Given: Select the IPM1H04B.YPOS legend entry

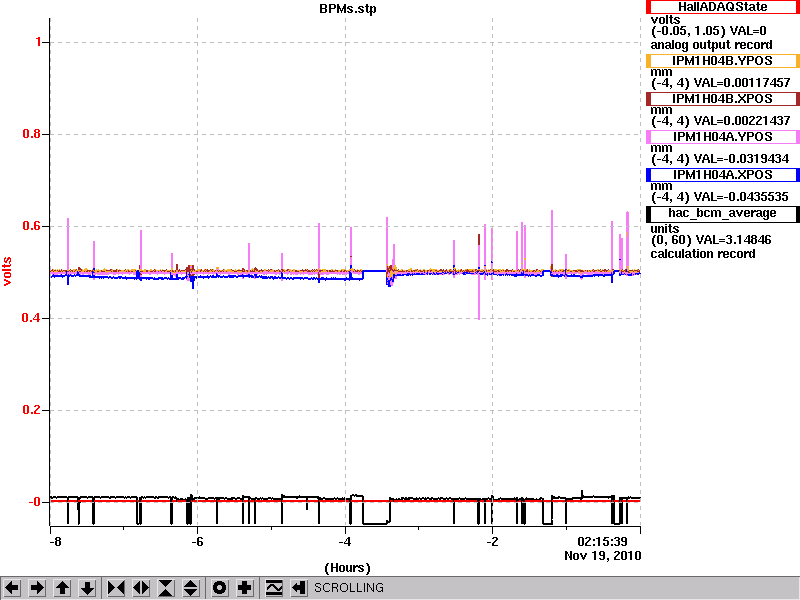Looking at the screenshot, I should point(722,61).
